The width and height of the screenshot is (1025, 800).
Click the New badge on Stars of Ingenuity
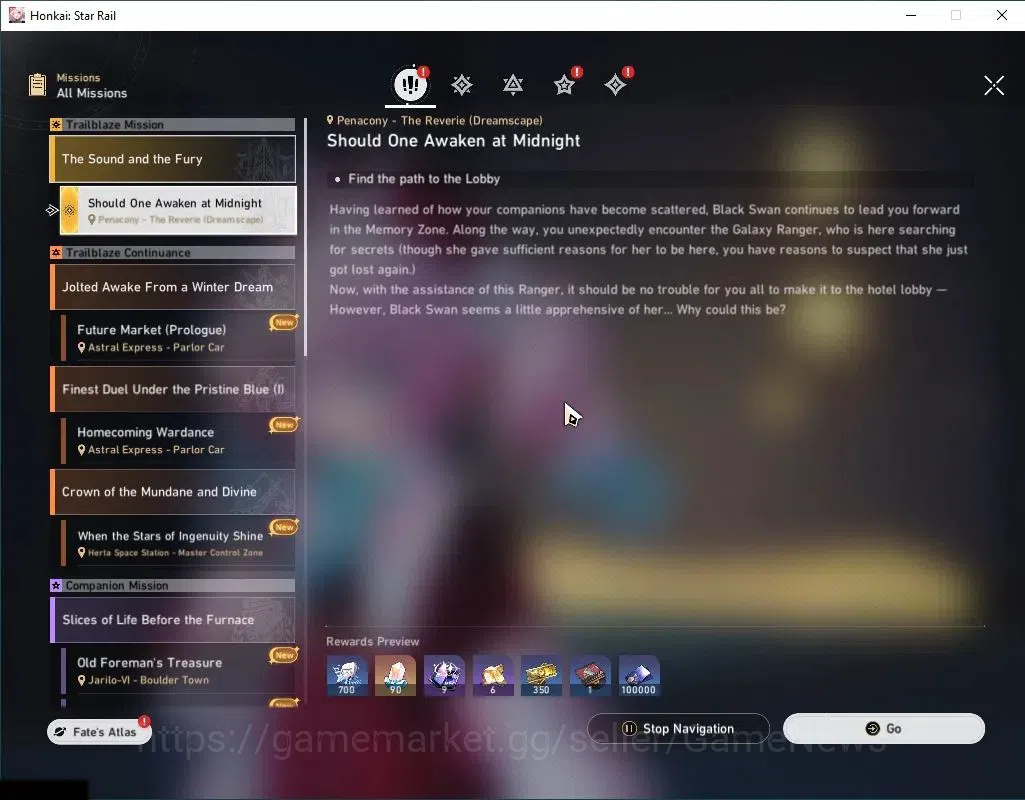click(x=284, y=526)
